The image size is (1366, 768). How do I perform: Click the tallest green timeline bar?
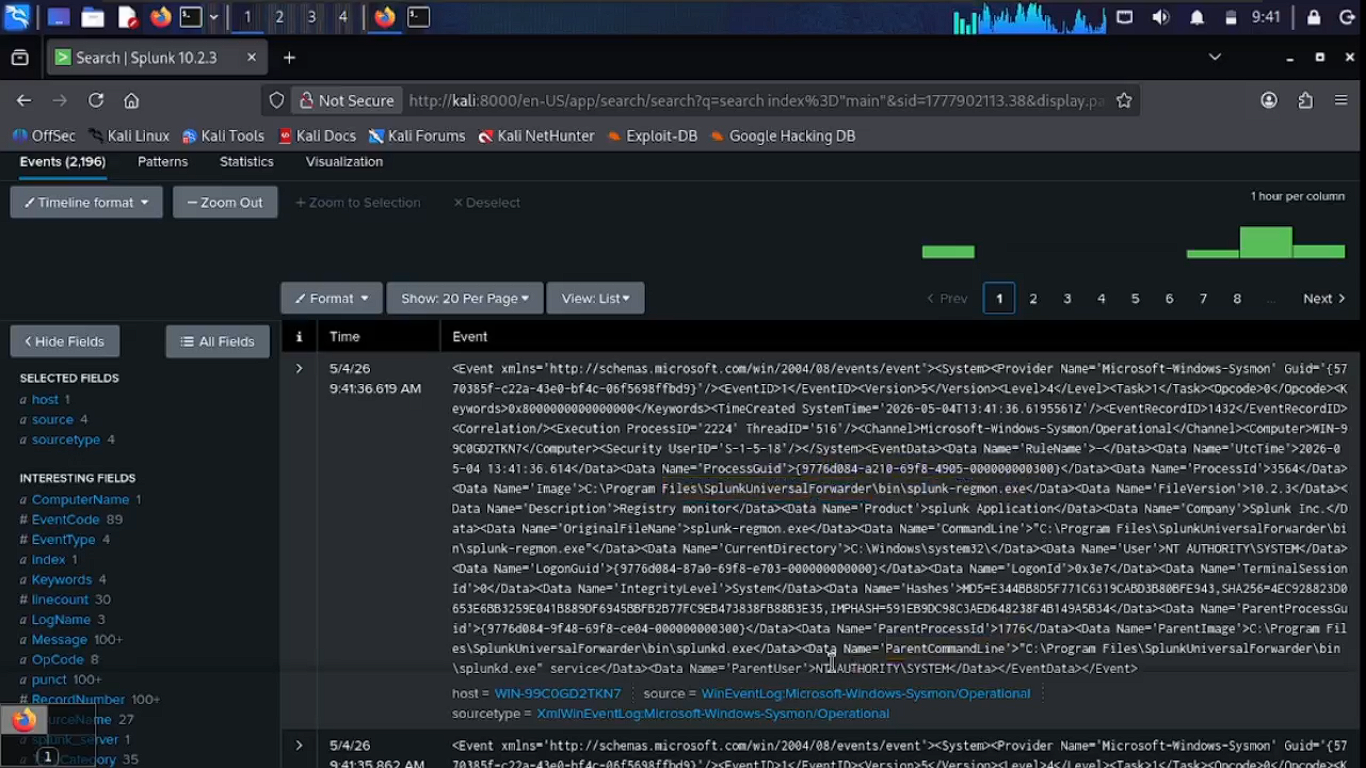(x=1266, y=243)
